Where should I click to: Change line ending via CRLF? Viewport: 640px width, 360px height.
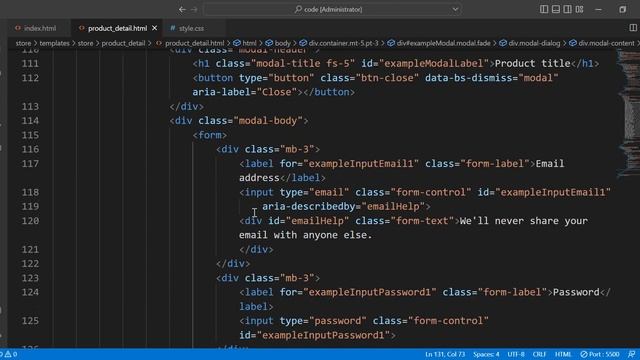[539, 354]
